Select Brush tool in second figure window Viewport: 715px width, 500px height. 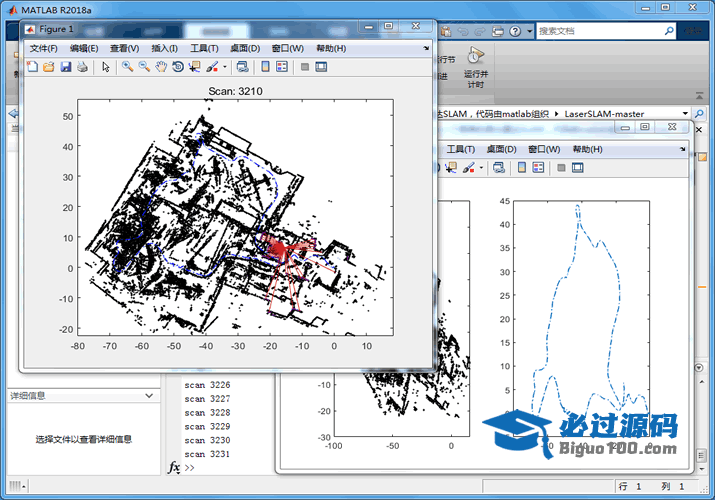468,168
